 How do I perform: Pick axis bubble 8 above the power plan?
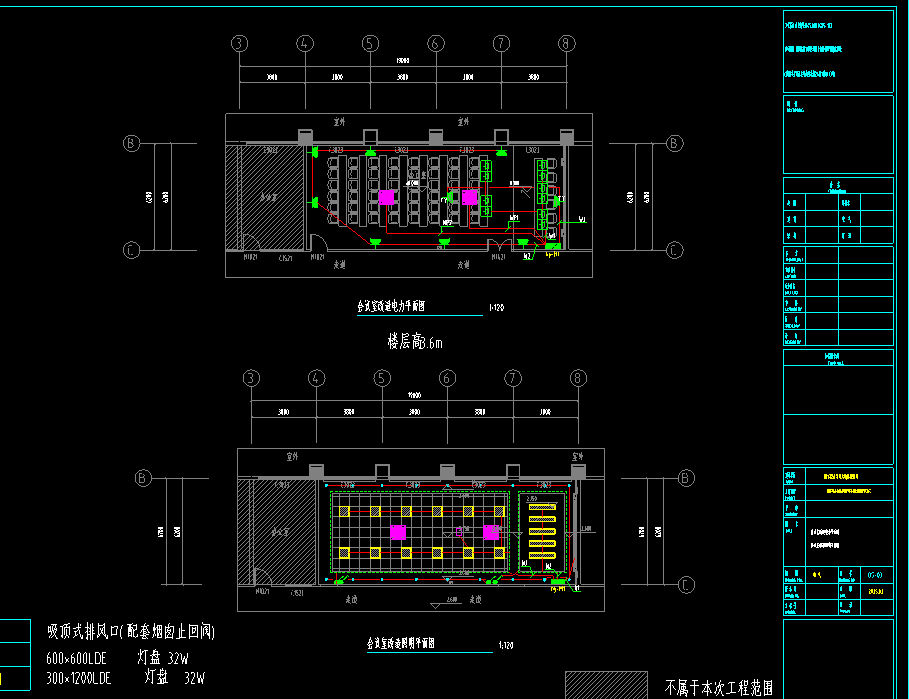point(567,43)
